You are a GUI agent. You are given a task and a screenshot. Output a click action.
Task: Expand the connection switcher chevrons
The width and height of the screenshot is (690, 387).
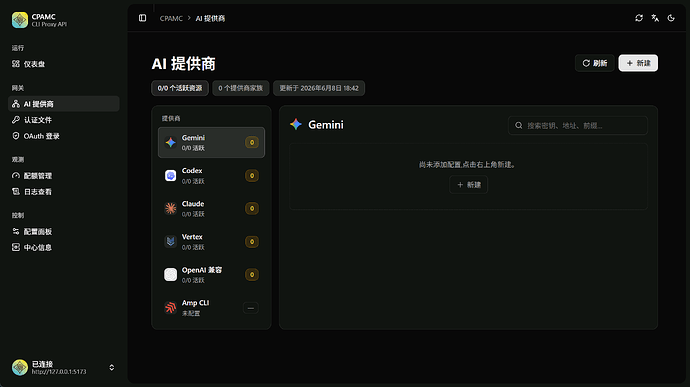112,367
